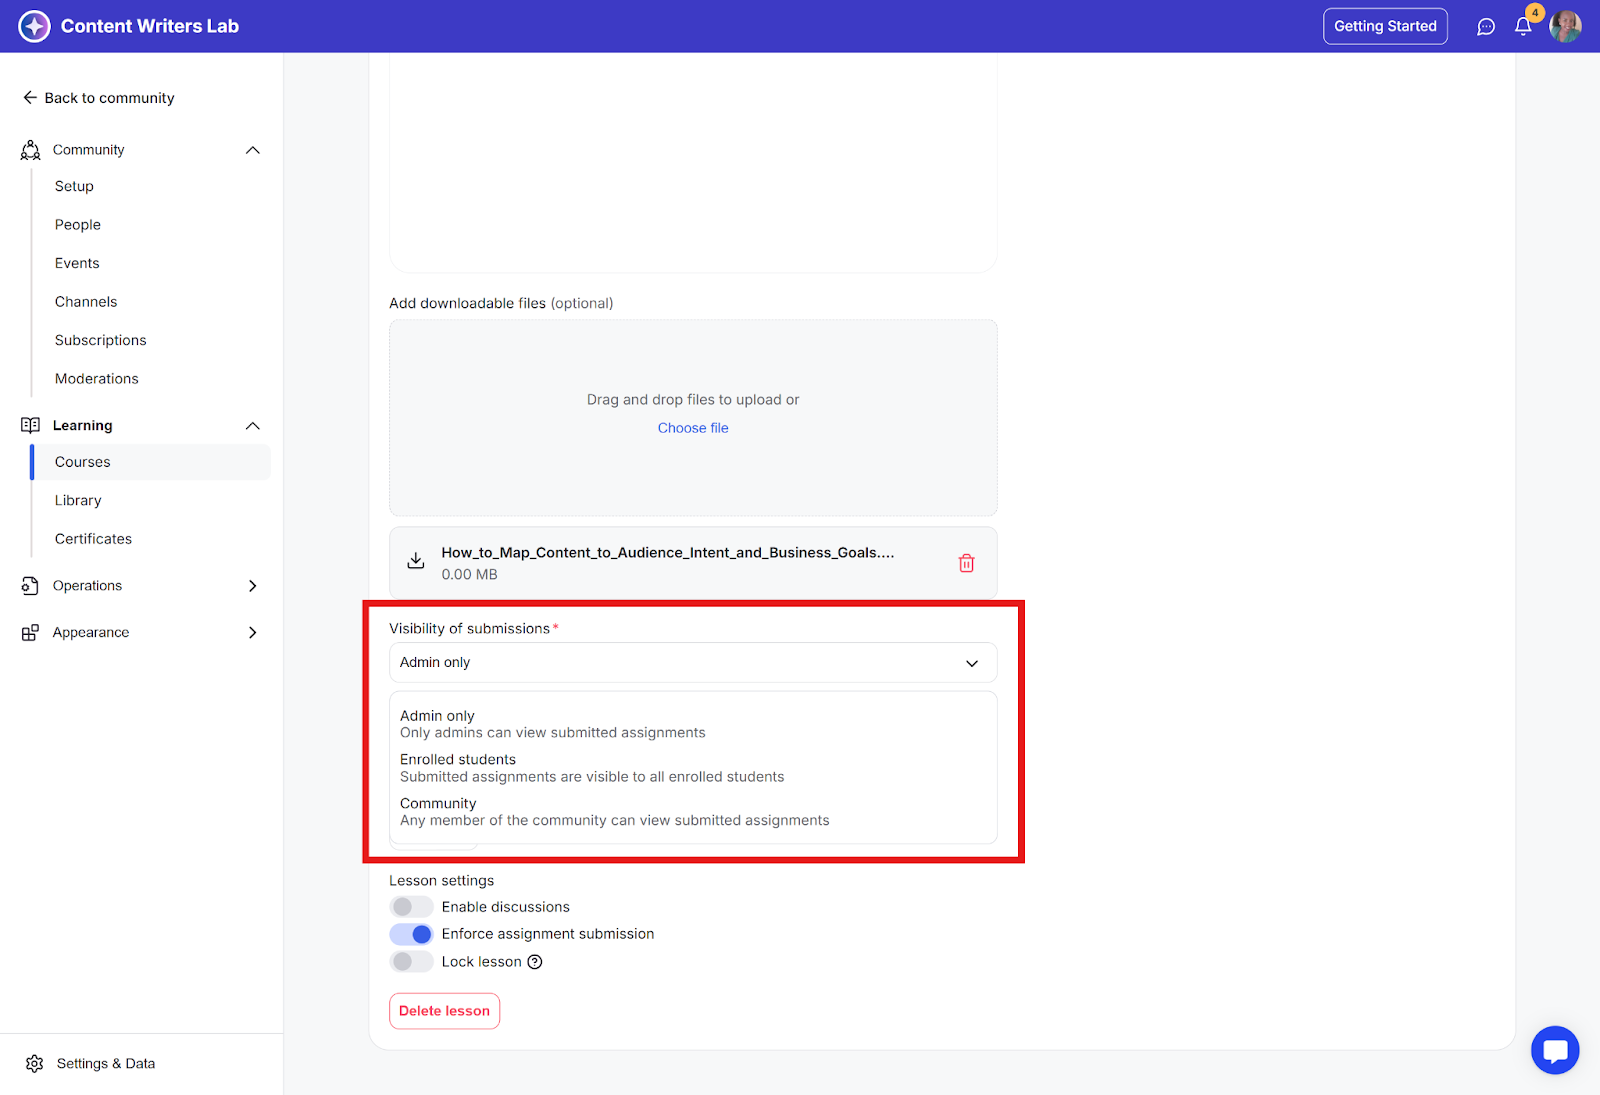Open the notifications bell
The image size is (1600, 1095).
tap(1523, 26)
